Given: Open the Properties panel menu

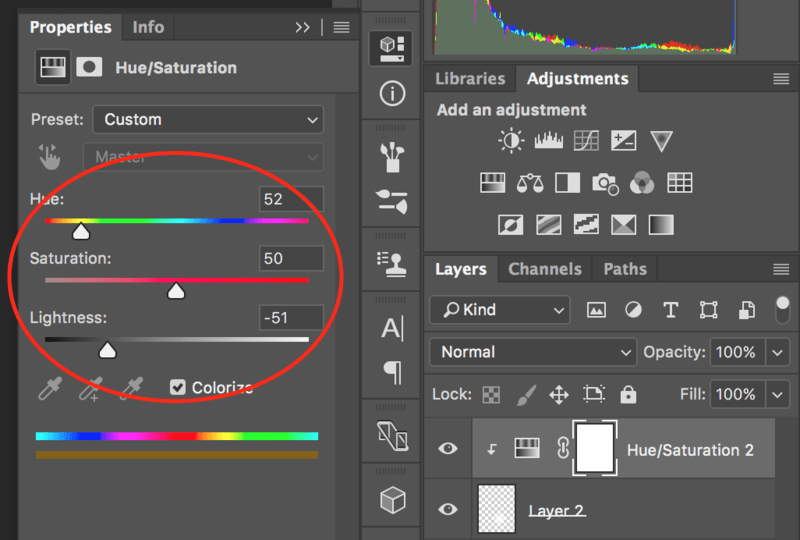Looking at the screenshot, I should pyautogui.click(x=341, y=27).
